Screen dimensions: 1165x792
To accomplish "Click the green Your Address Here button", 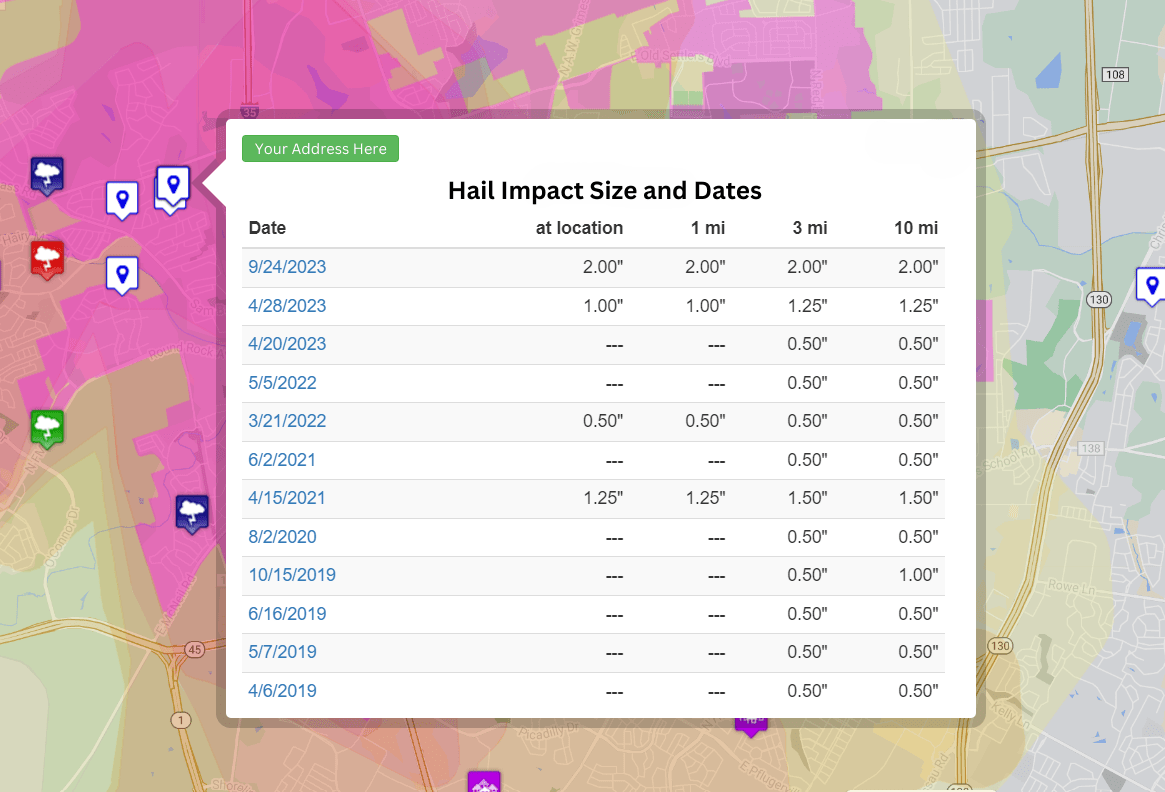I will point(320,149).
